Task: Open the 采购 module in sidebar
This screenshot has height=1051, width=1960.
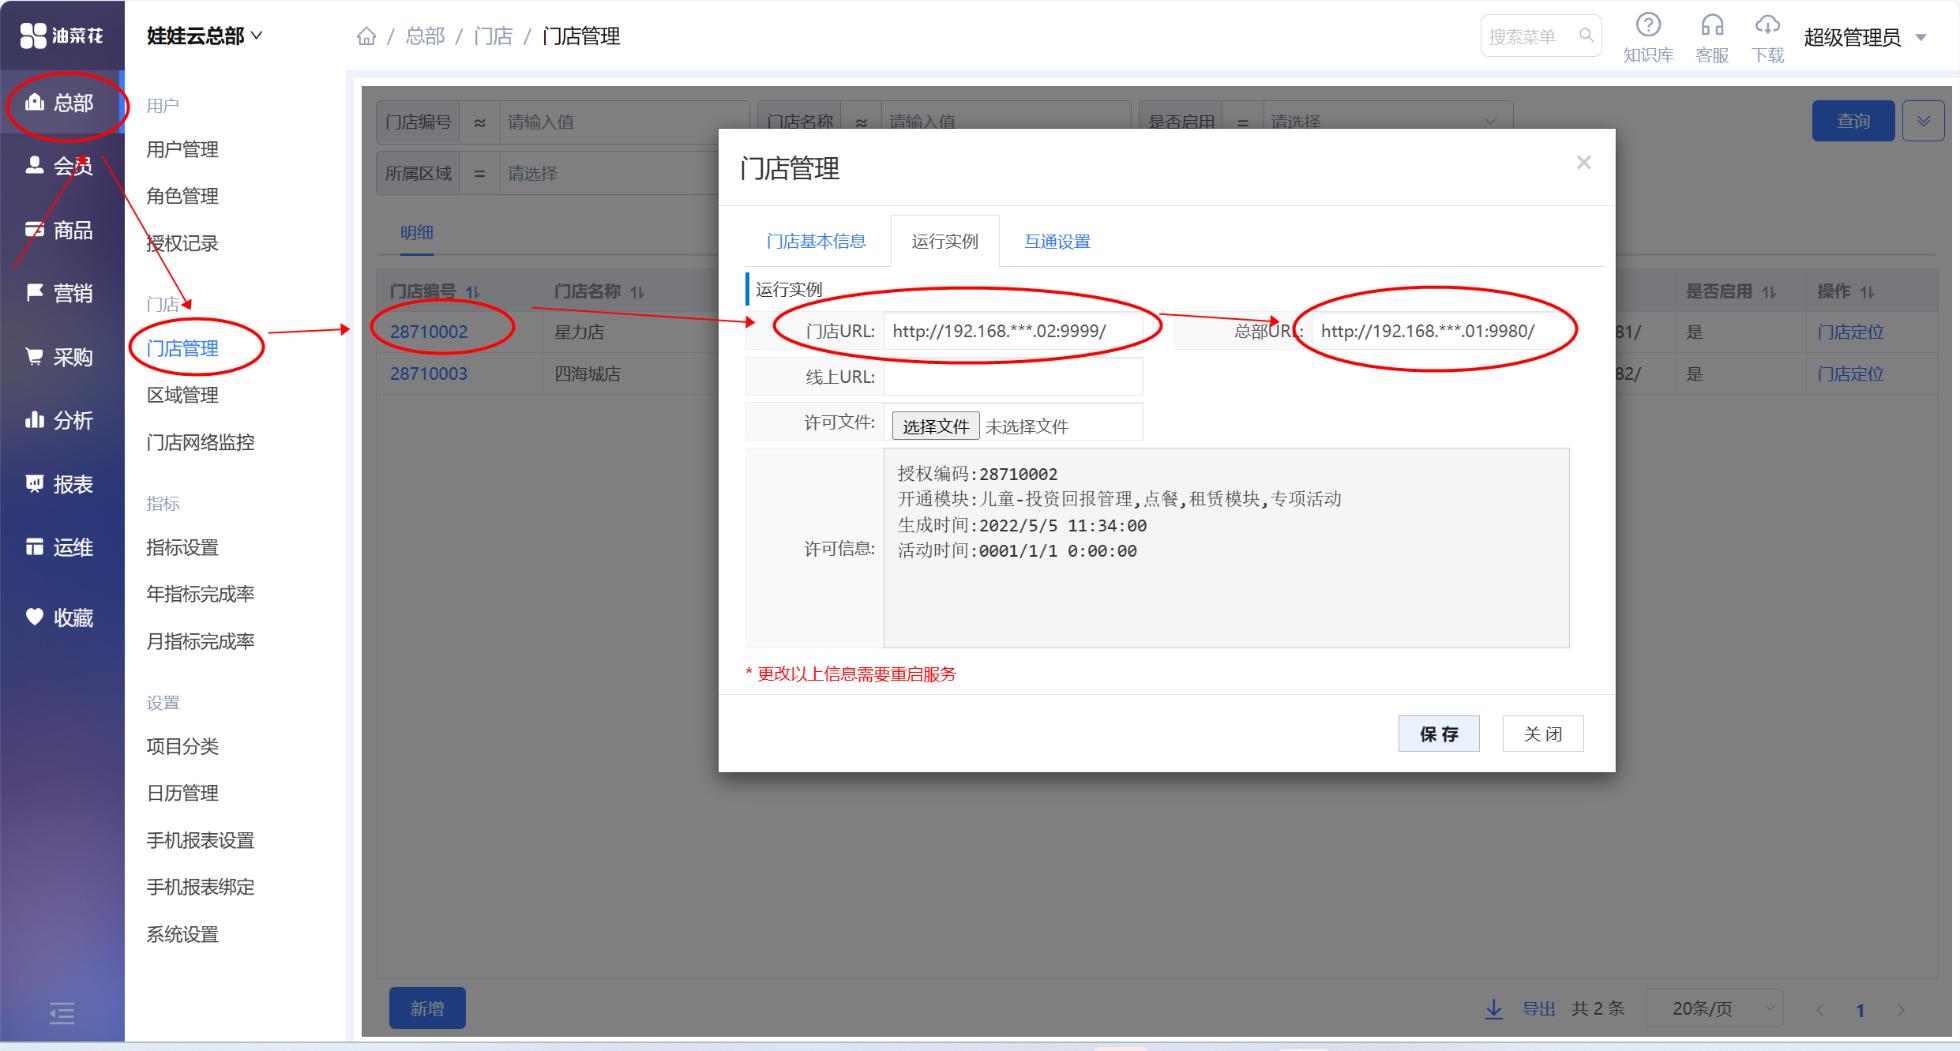Action: pos(60,357)
